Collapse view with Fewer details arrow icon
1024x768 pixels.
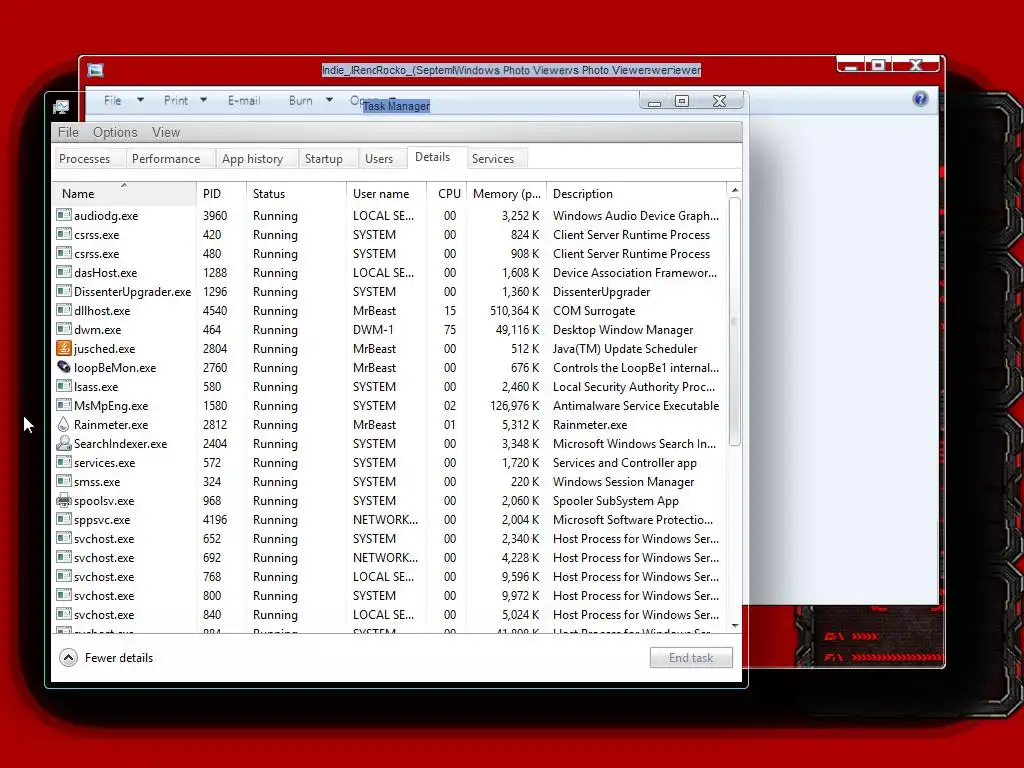pyautogui.click(x=69, y=658)
